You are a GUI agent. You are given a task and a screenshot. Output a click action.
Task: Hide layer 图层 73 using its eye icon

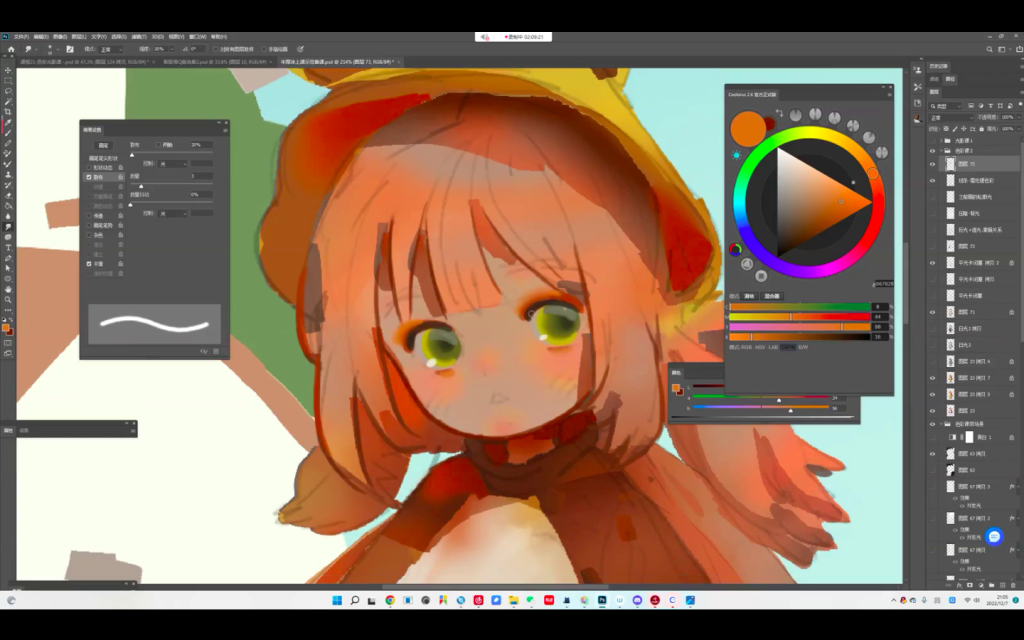tap(933, 163)
